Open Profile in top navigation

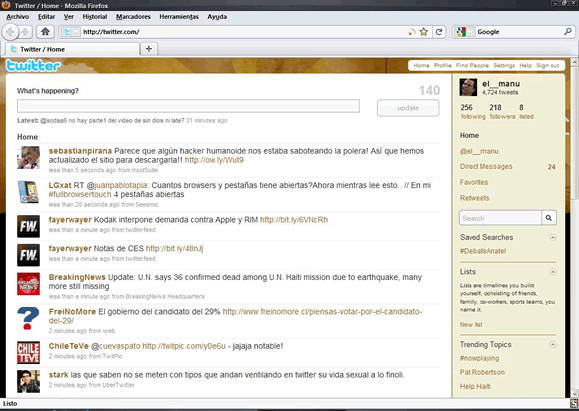click(443, 65)
